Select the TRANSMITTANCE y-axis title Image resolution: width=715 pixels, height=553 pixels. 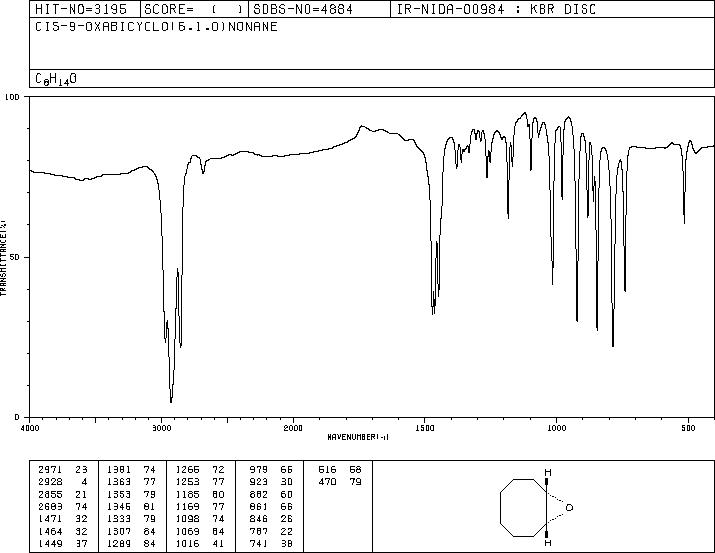(3, 257)
